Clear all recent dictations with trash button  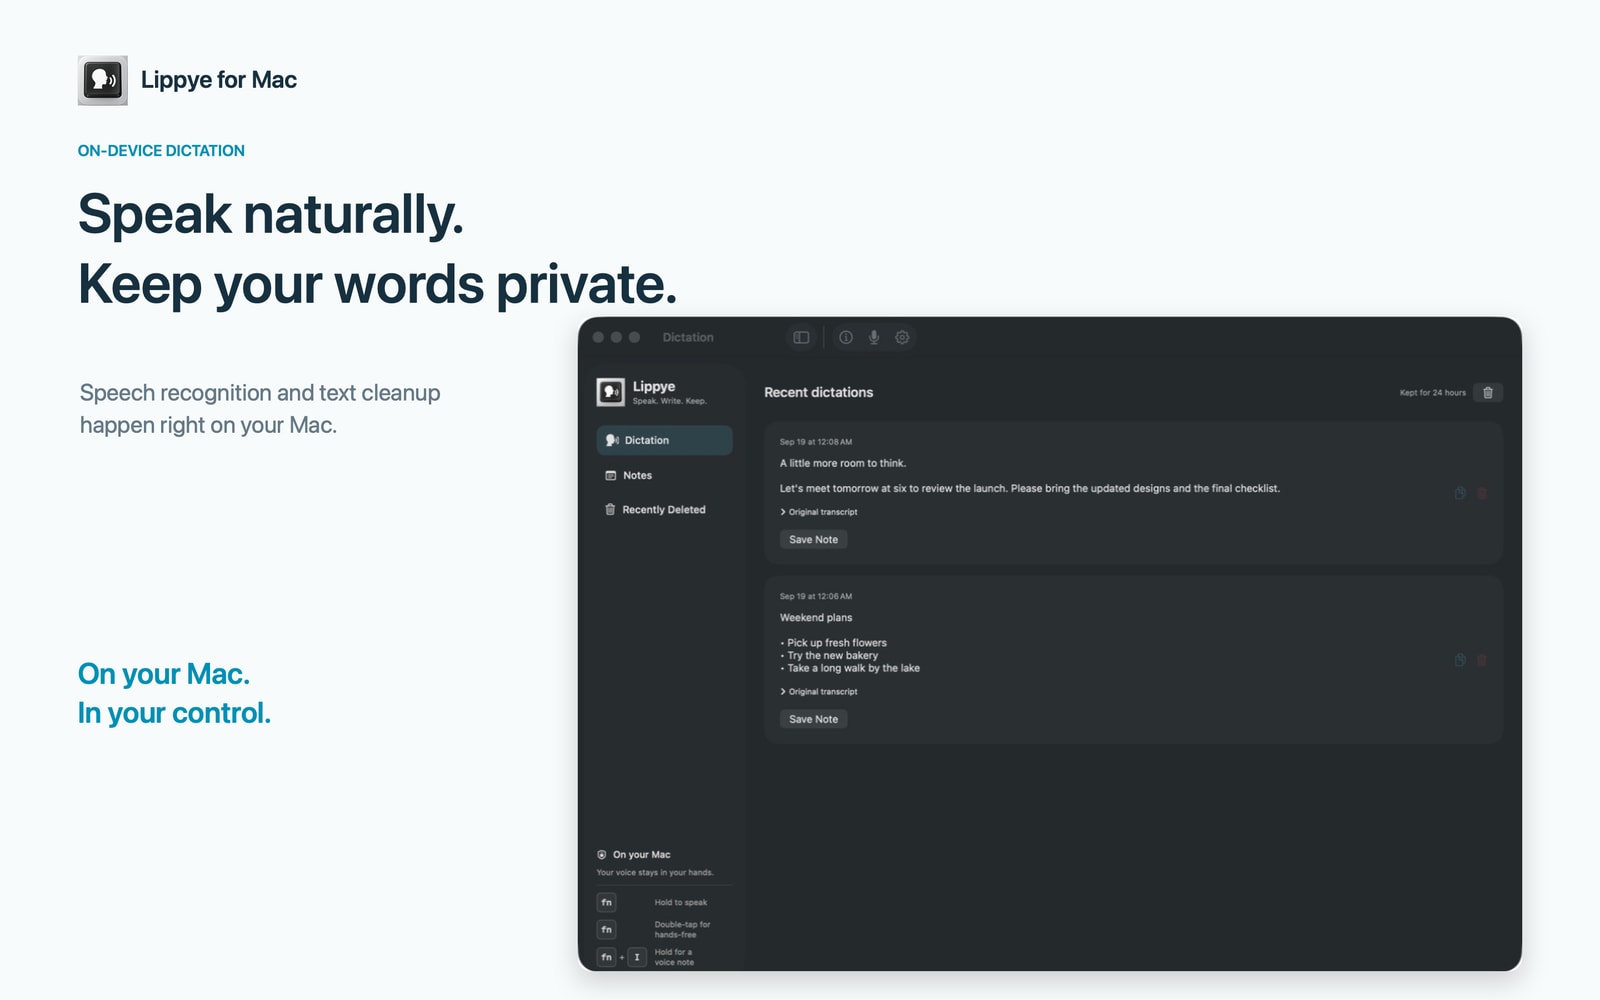[x=1488, y=393]
